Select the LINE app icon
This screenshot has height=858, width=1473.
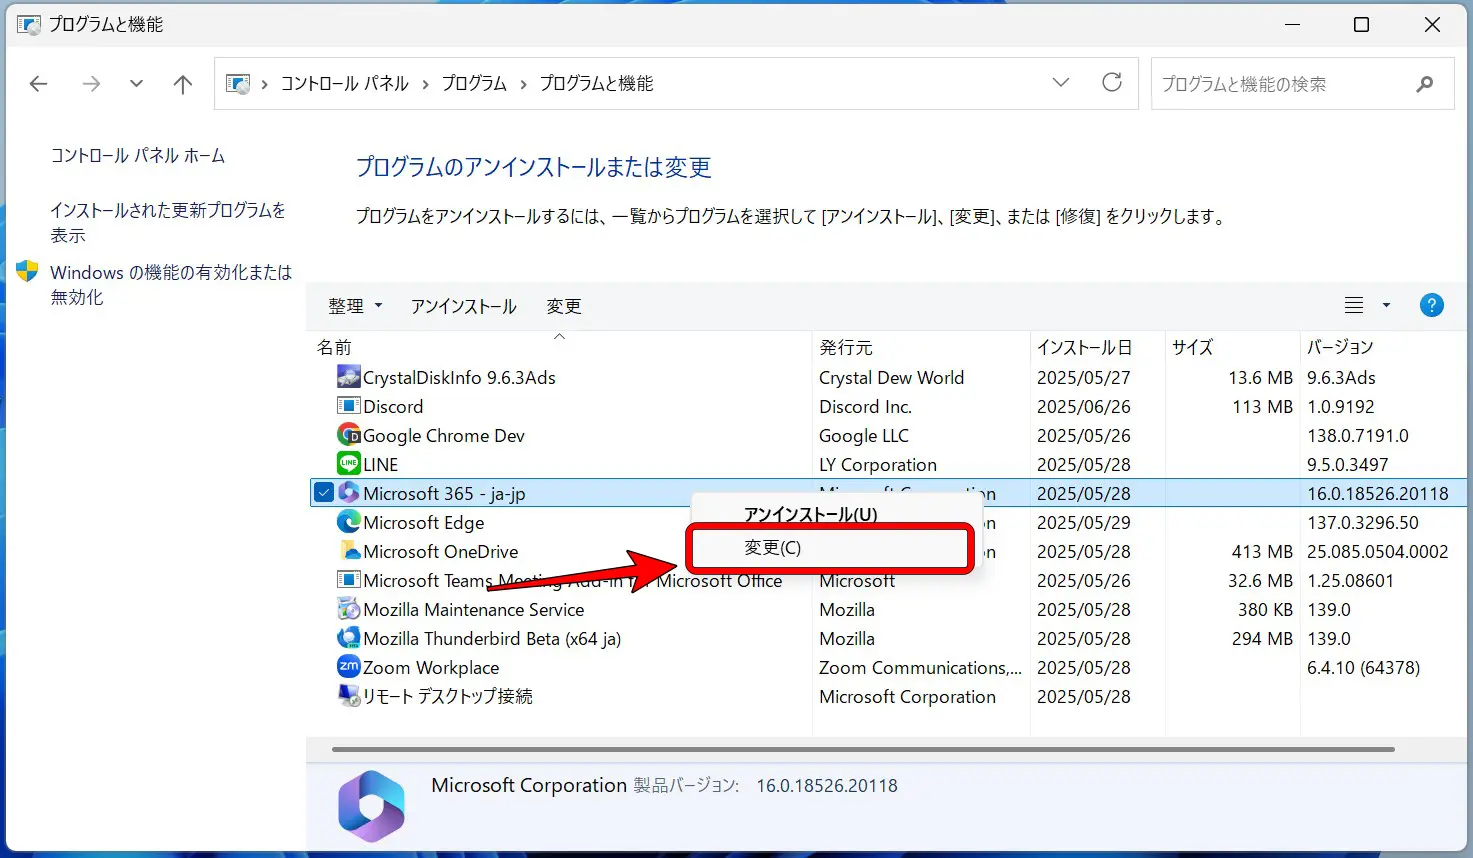(349, 463)
